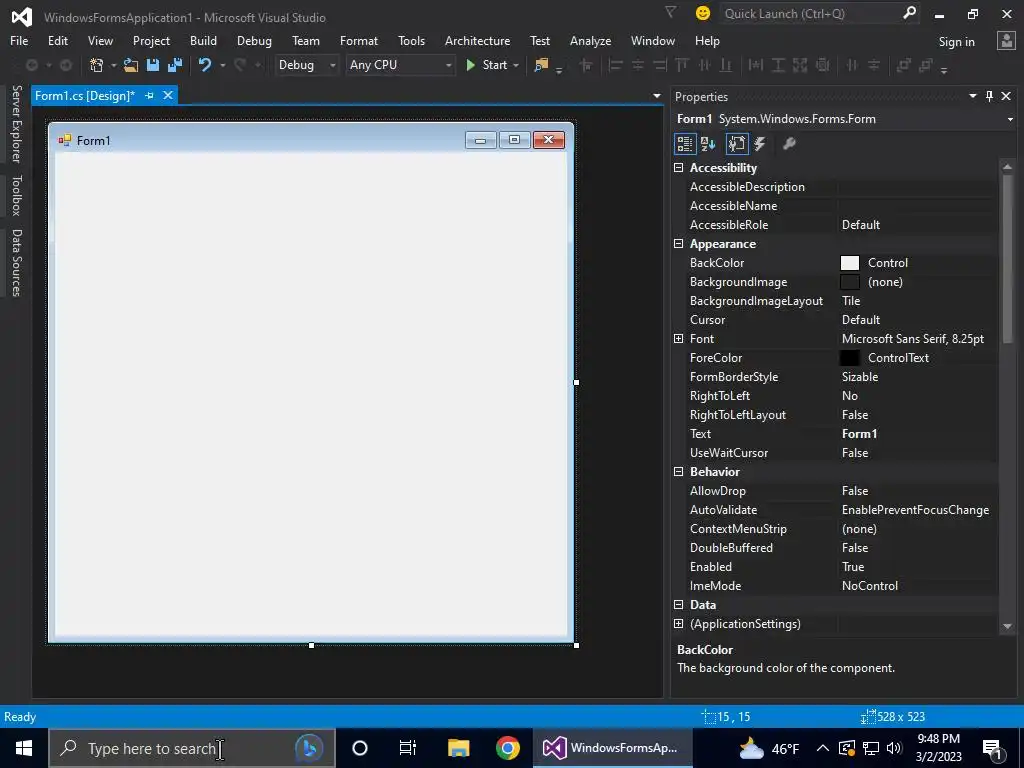This screenshot has height=768, width=1024.
Task: Open the Server Explorer side tab
Action: pos(16,124)
